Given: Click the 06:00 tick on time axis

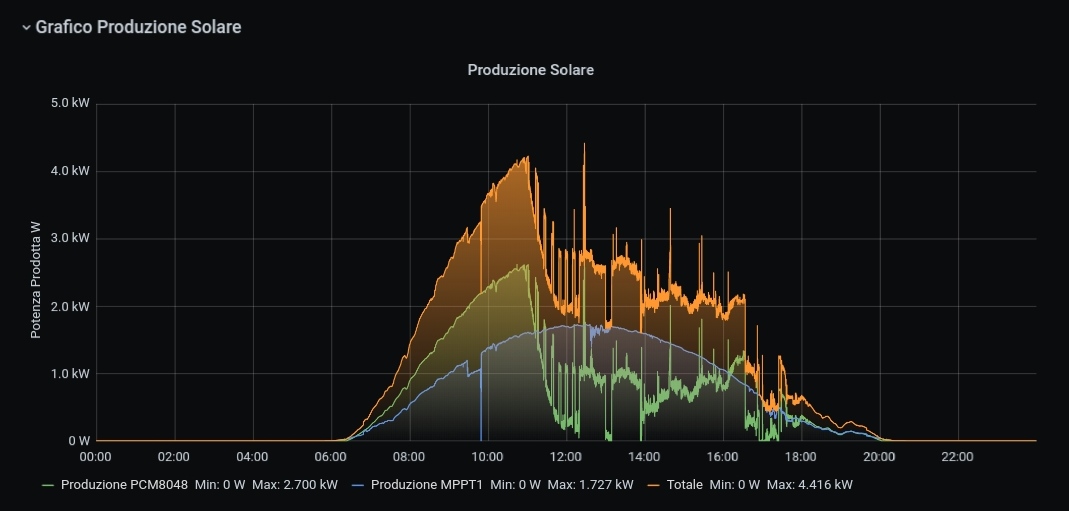Looking at the screenshot, I should coord(330,457).
